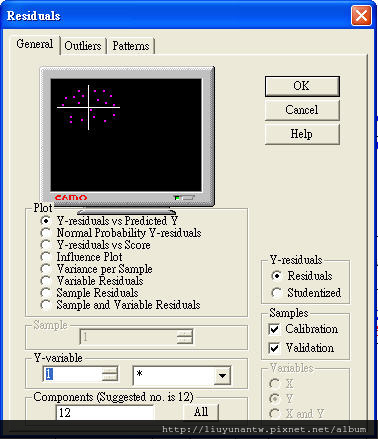
Task: Select plain Residuals for Y-residuals
Action: (x=276, y=276)
